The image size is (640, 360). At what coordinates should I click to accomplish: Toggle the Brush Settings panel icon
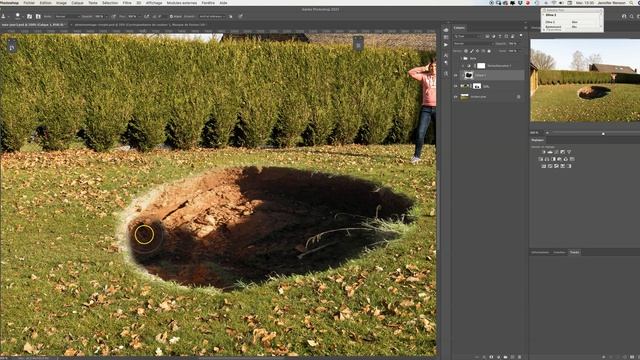pos(29,16)
